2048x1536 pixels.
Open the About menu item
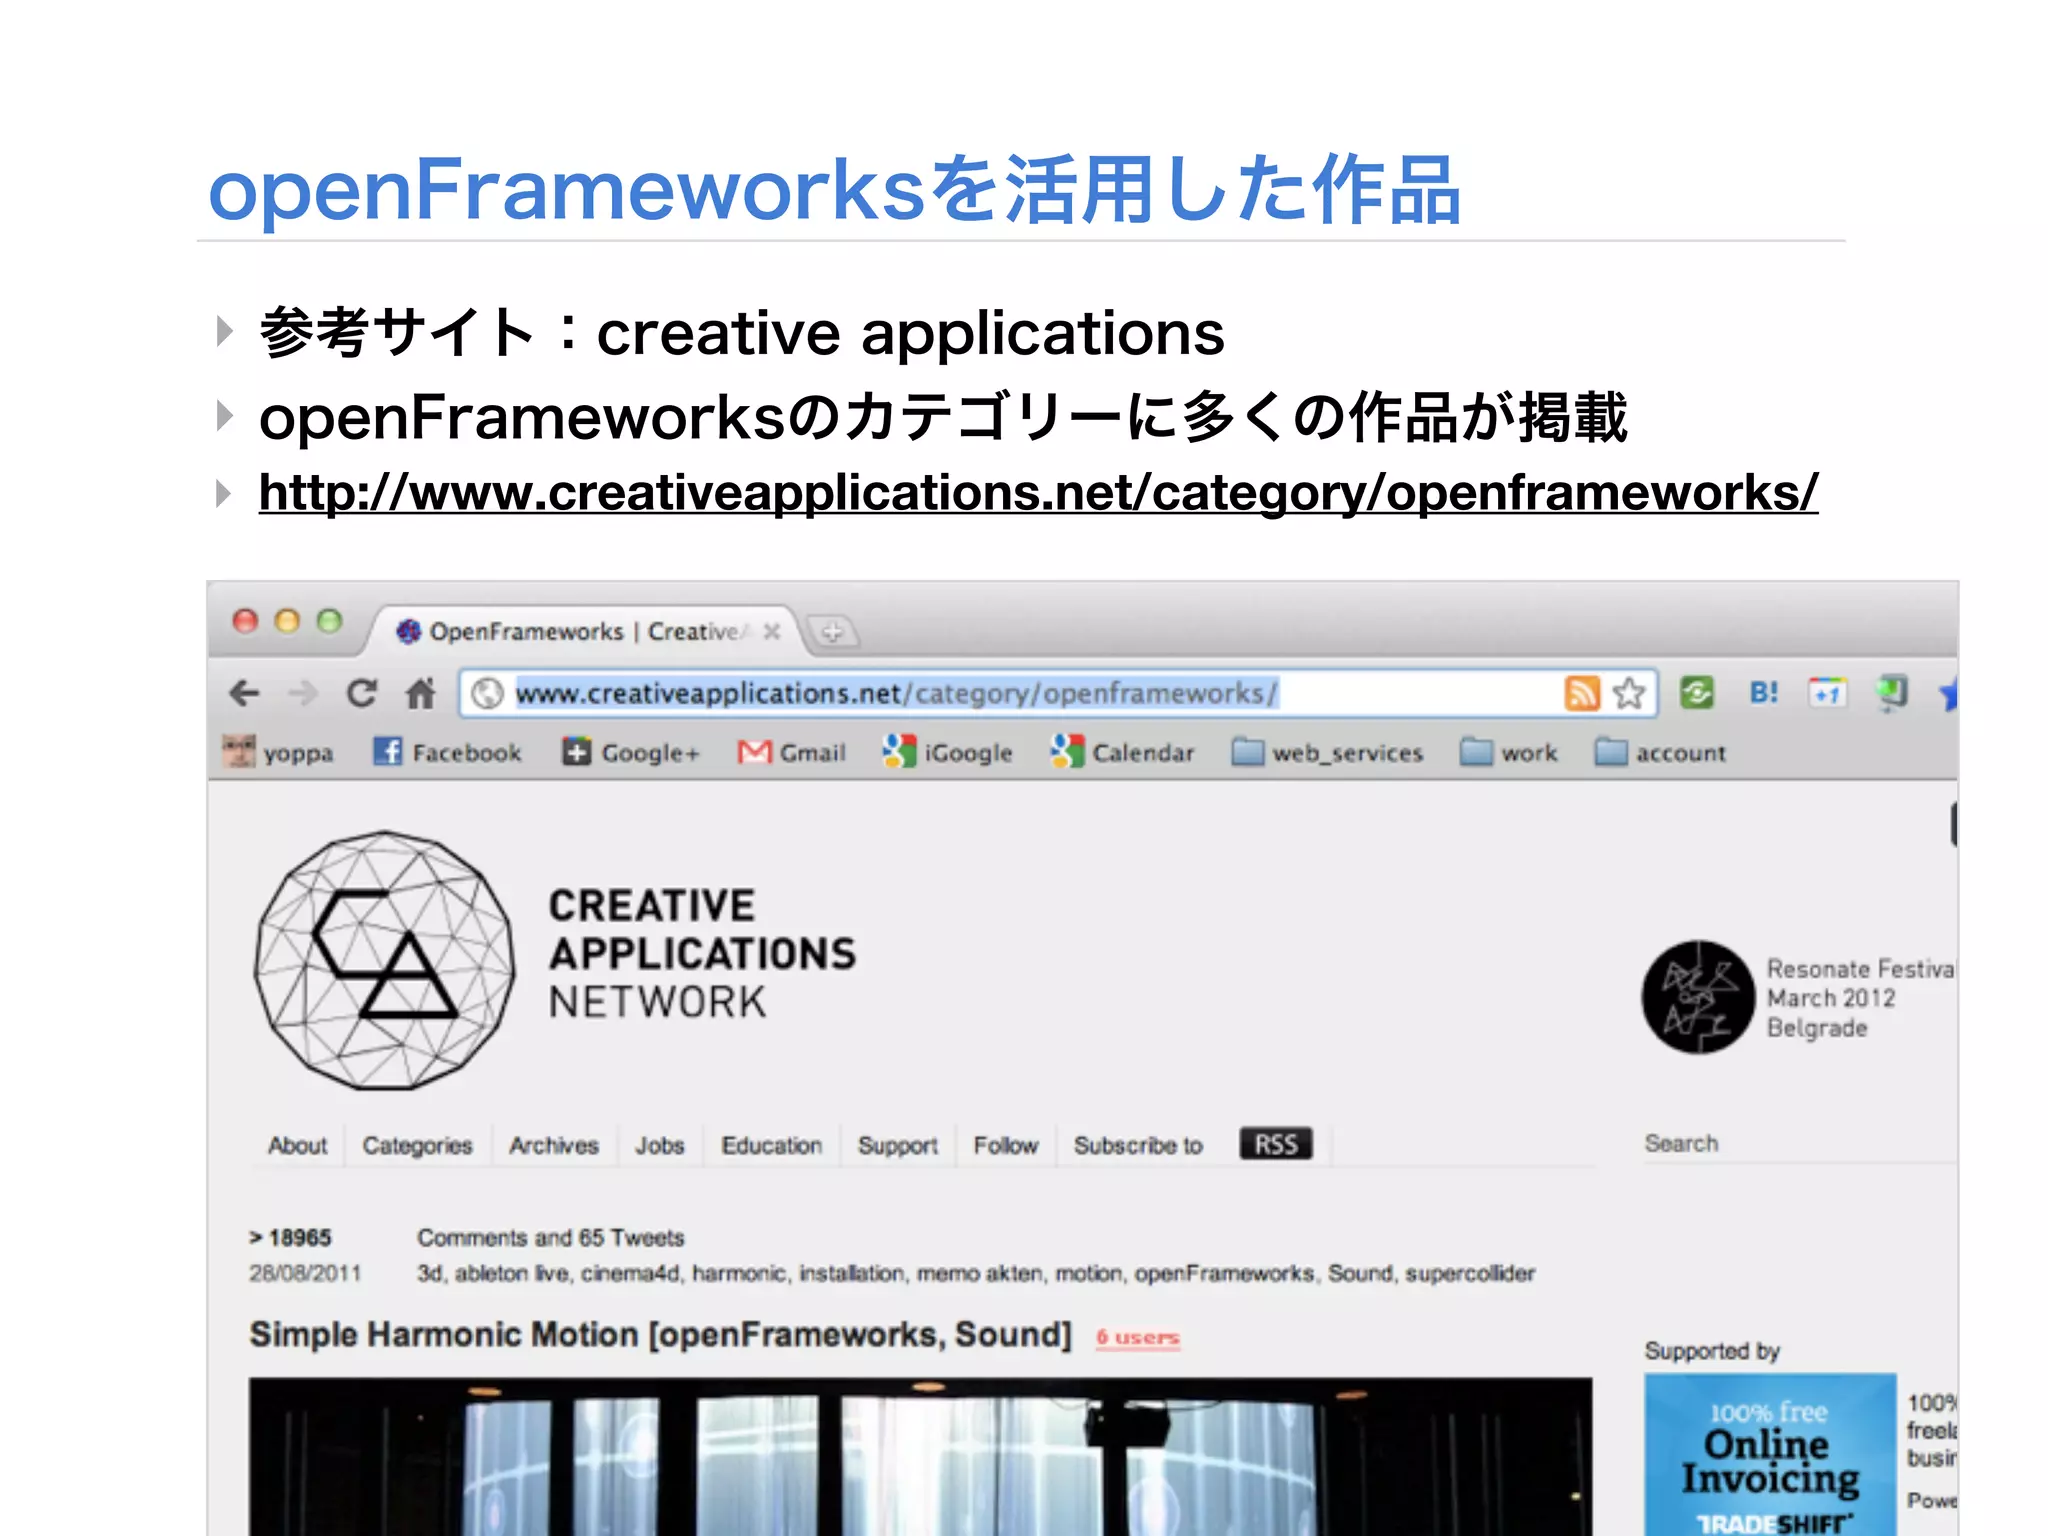coord(297,1145)
